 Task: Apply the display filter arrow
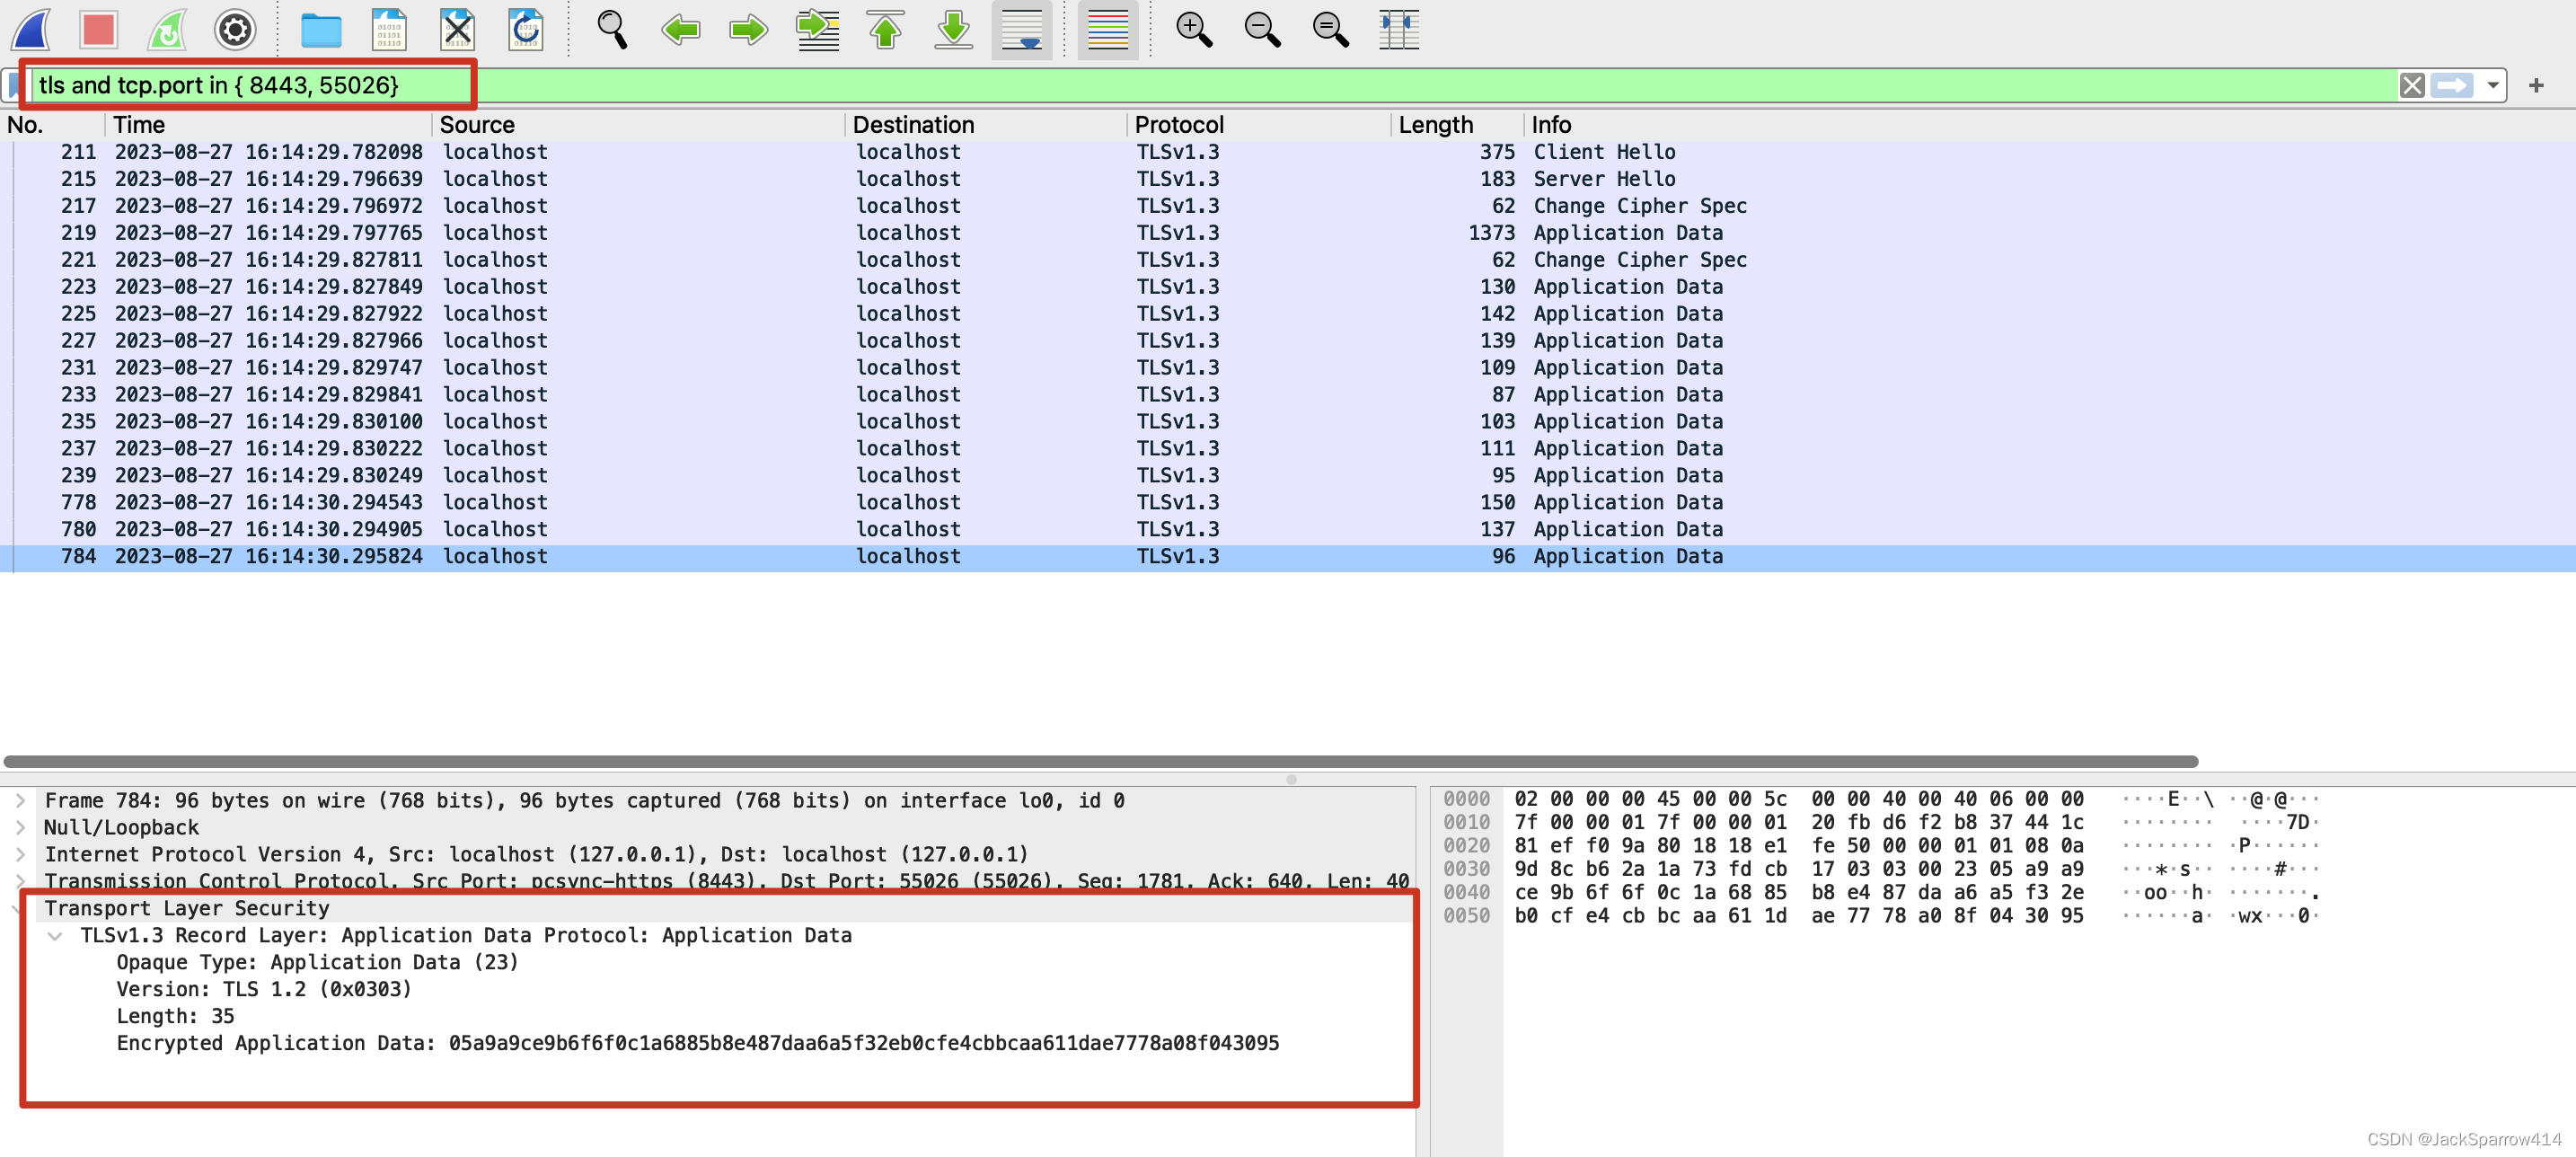click(x=2451, y=86)
